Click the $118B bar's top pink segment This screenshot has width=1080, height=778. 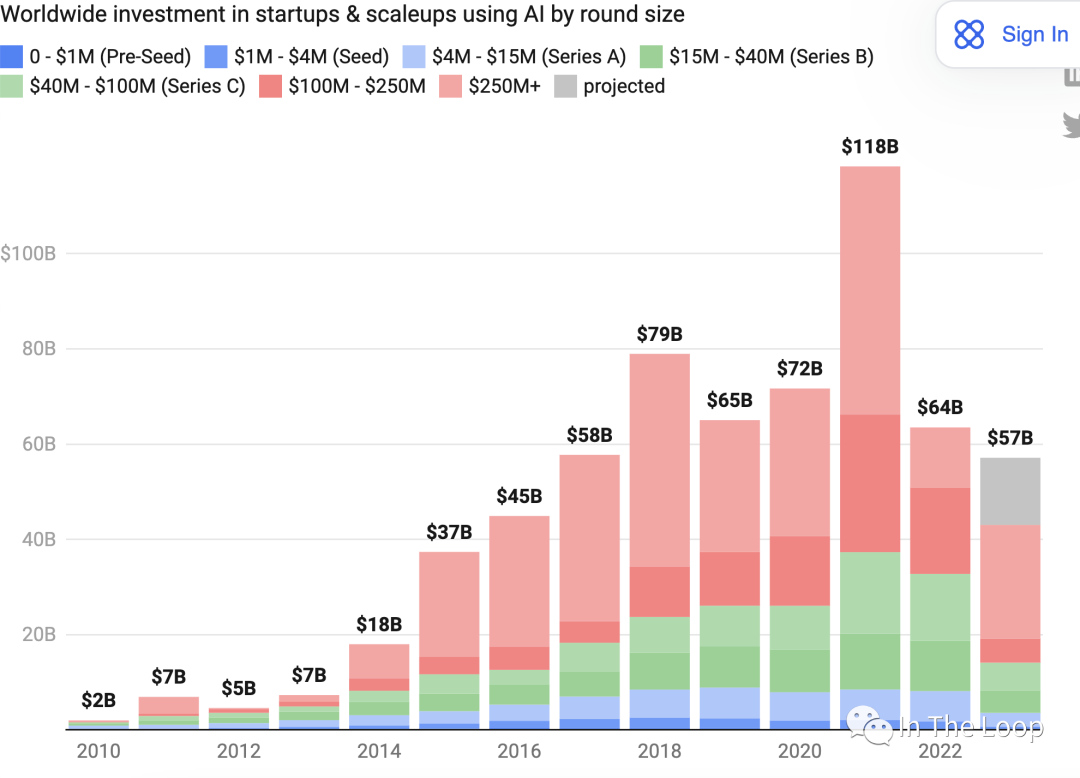click(x=870, y=291)
